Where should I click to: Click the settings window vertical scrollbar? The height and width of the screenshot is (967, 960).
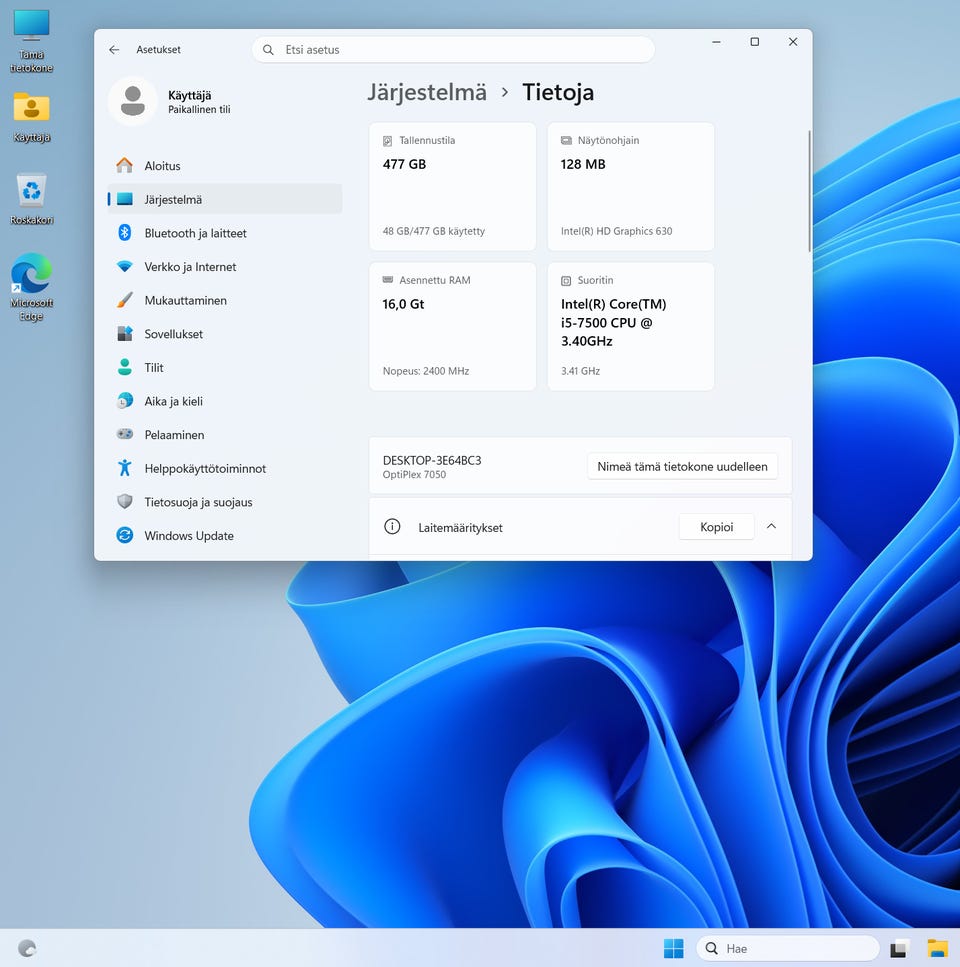(x=809, y=190)
